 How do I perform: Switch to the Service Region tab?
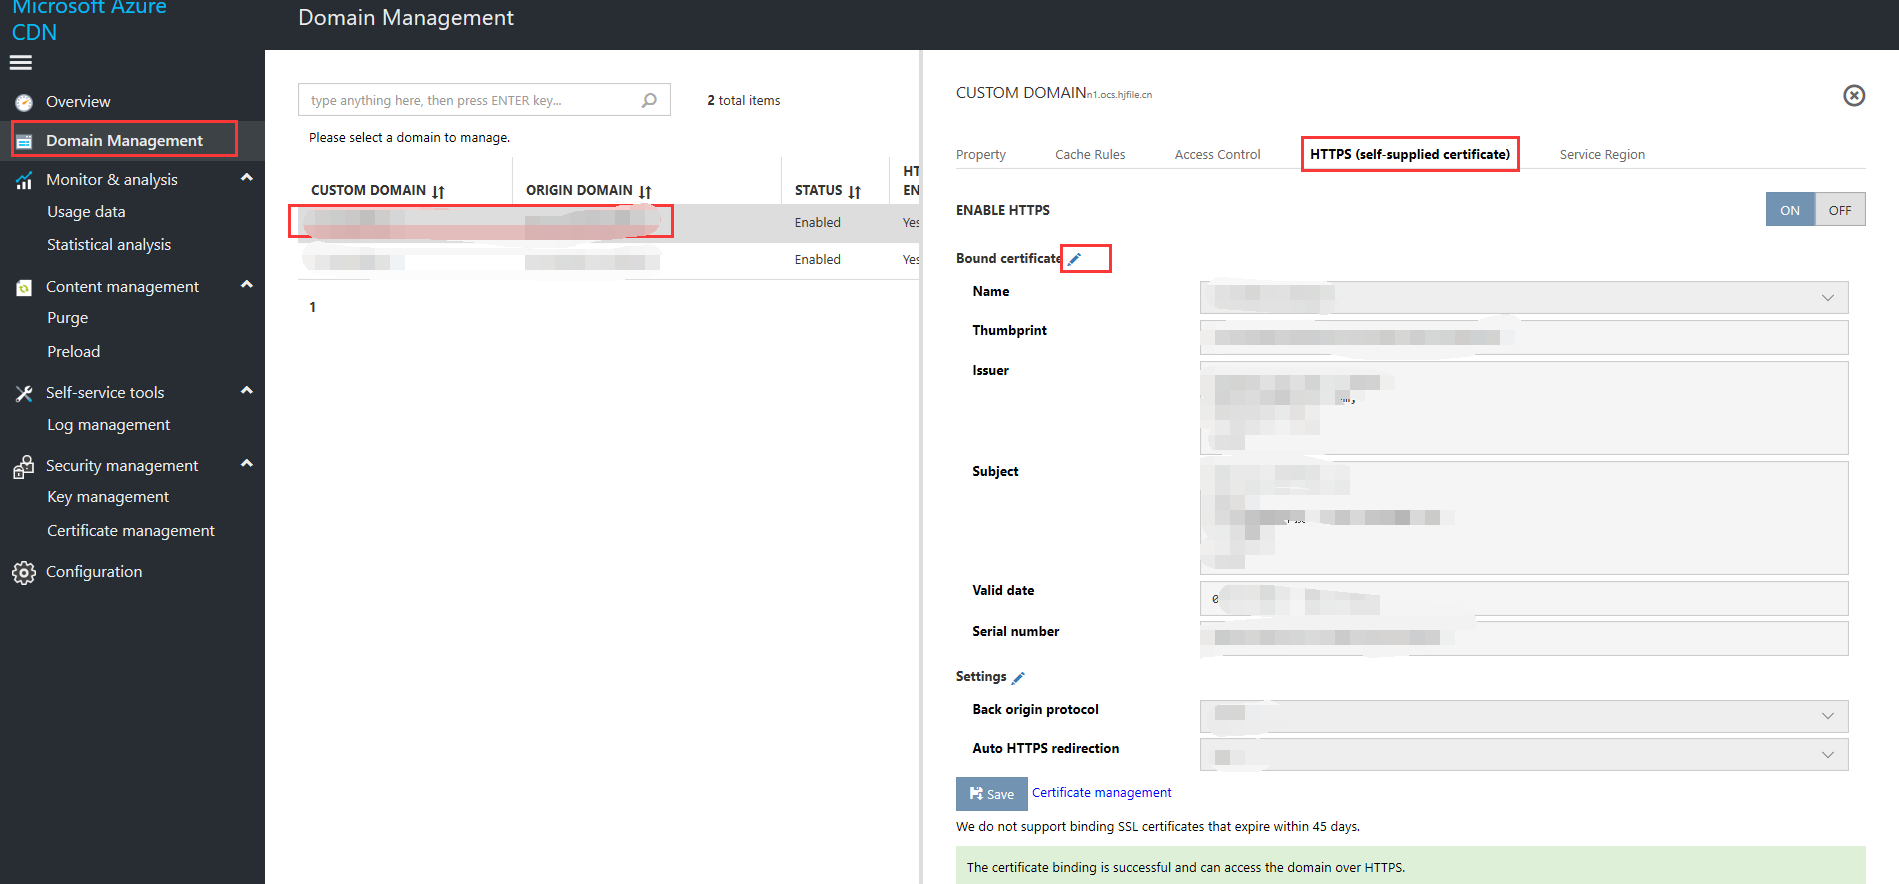(x=1602, y=155)
